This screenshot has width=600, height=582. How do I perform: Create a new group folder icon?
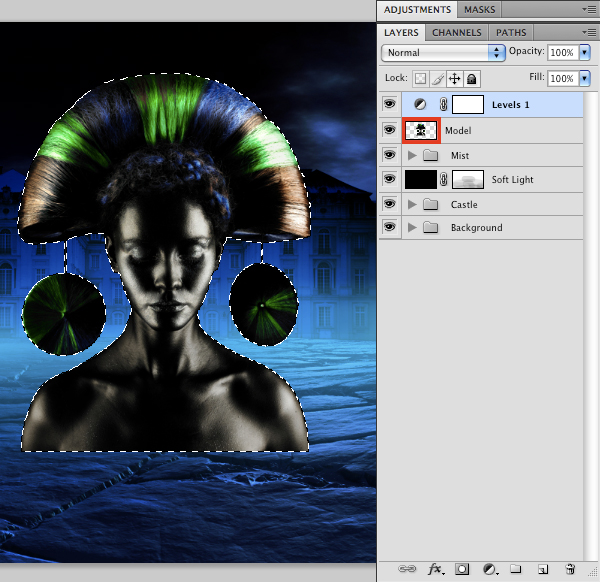coord(516,569)
